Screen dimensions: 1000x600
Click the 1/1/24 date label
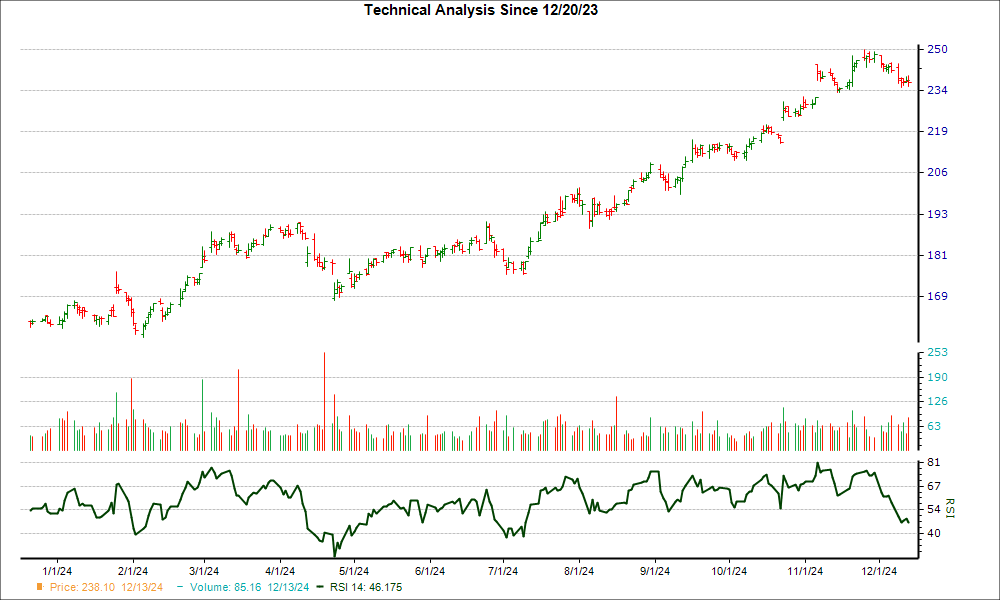pyautogui.click(x=57, y=571)
